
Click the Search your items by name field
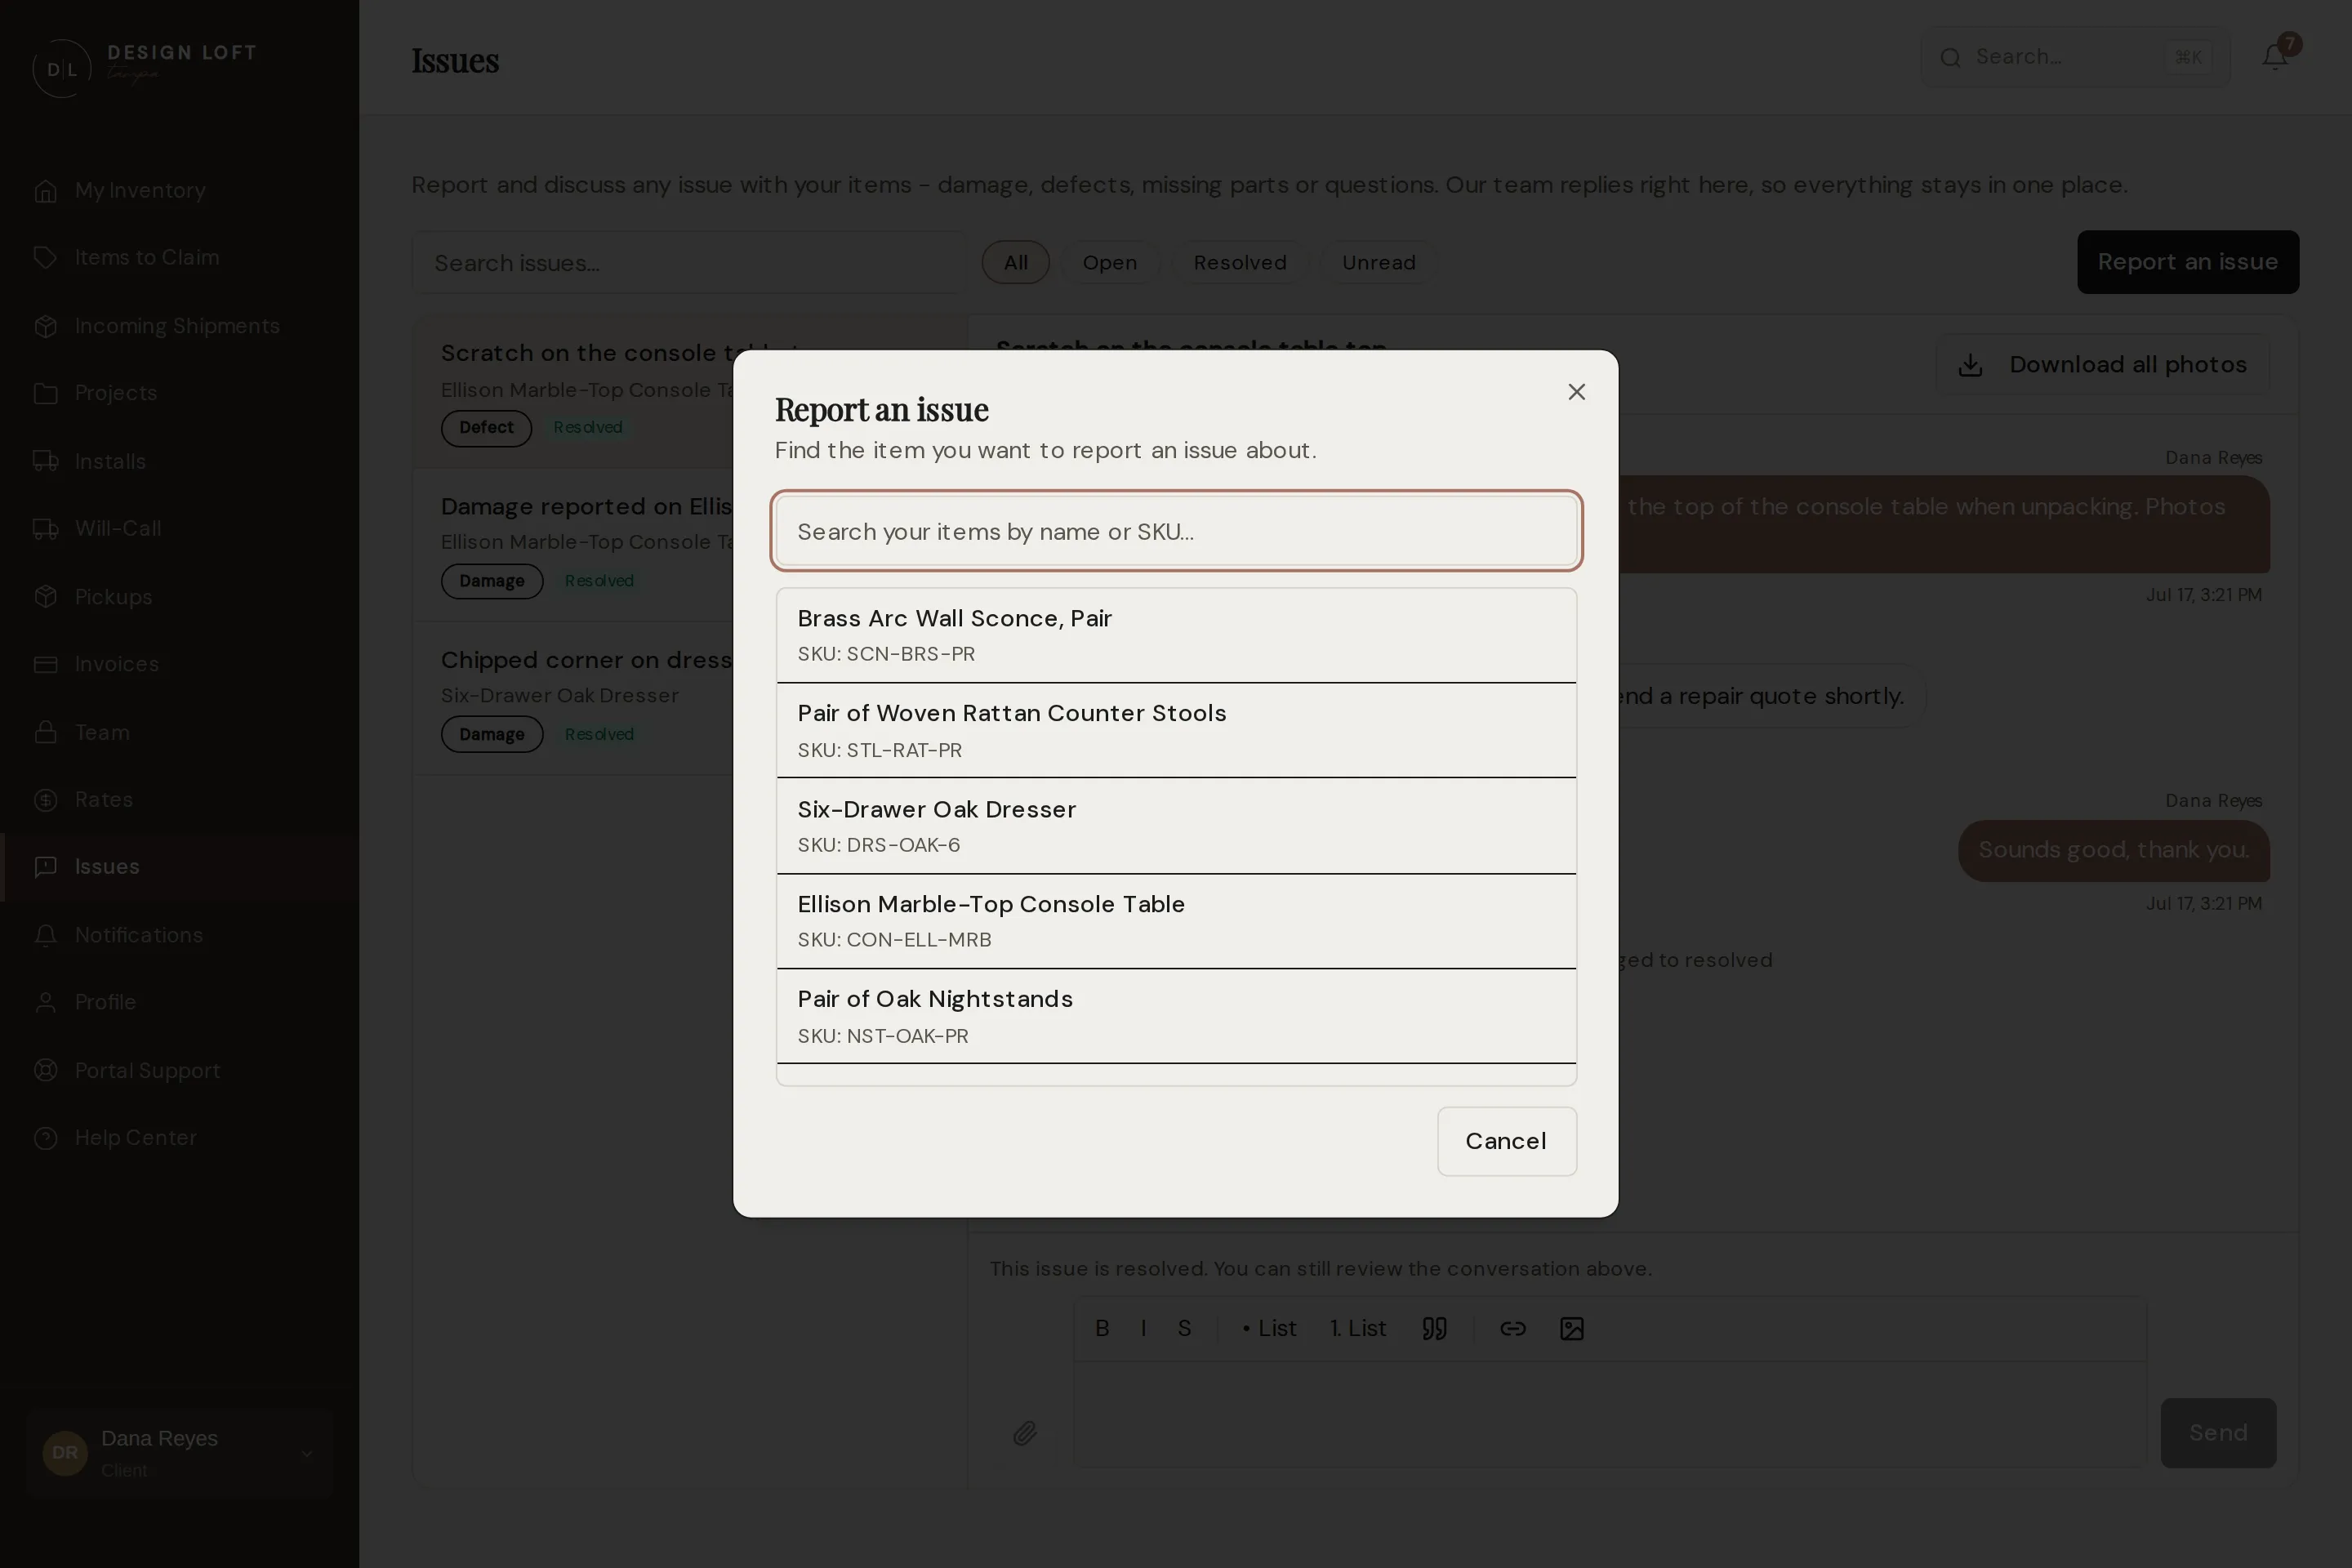(x=1176, y=531)
